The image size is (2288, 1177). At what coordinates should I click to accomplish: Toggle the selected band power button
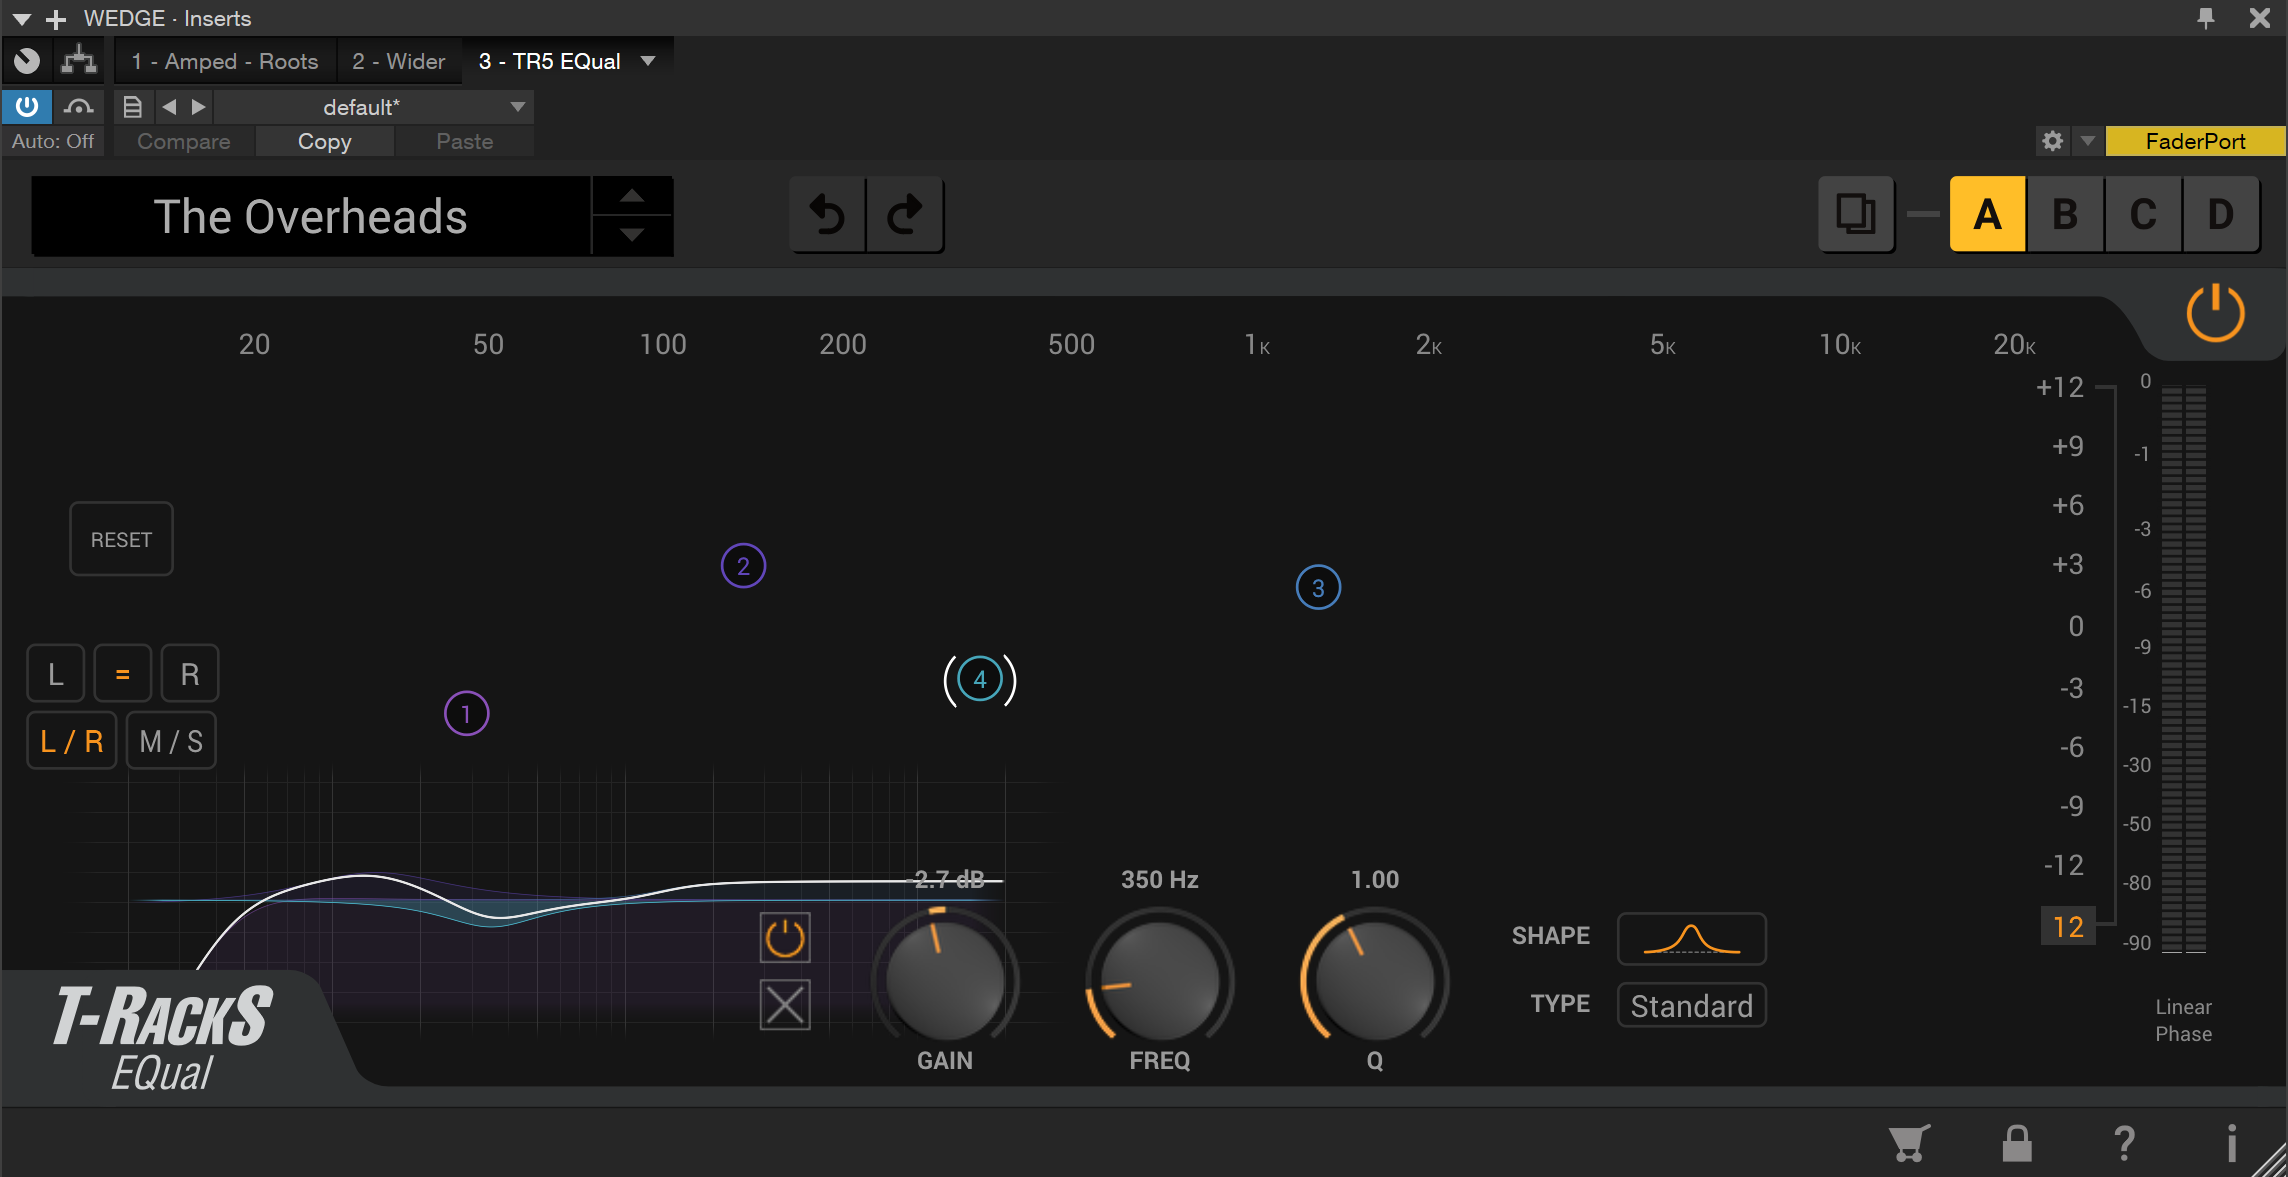(785, 938)
